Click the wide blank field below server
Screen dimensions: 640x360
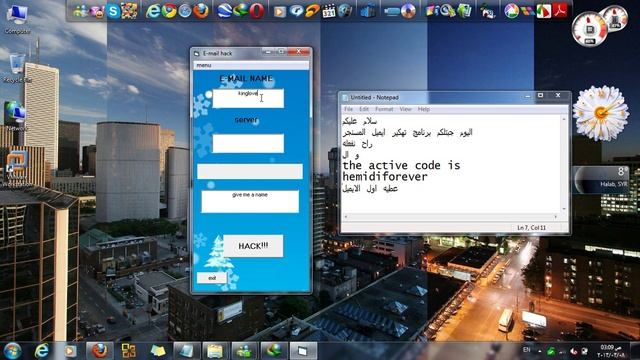coord(250,171)
